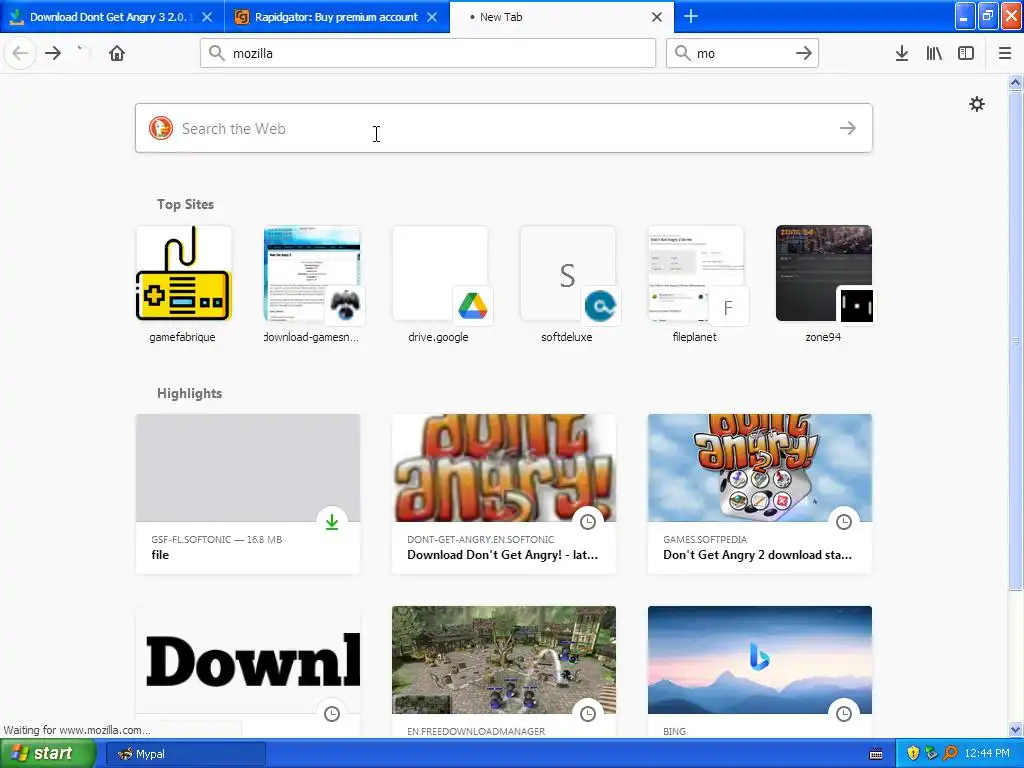Switch to Rapidgator Buy premium account tab
Viewport: 1024px width, 768px height.
[337, 17]
